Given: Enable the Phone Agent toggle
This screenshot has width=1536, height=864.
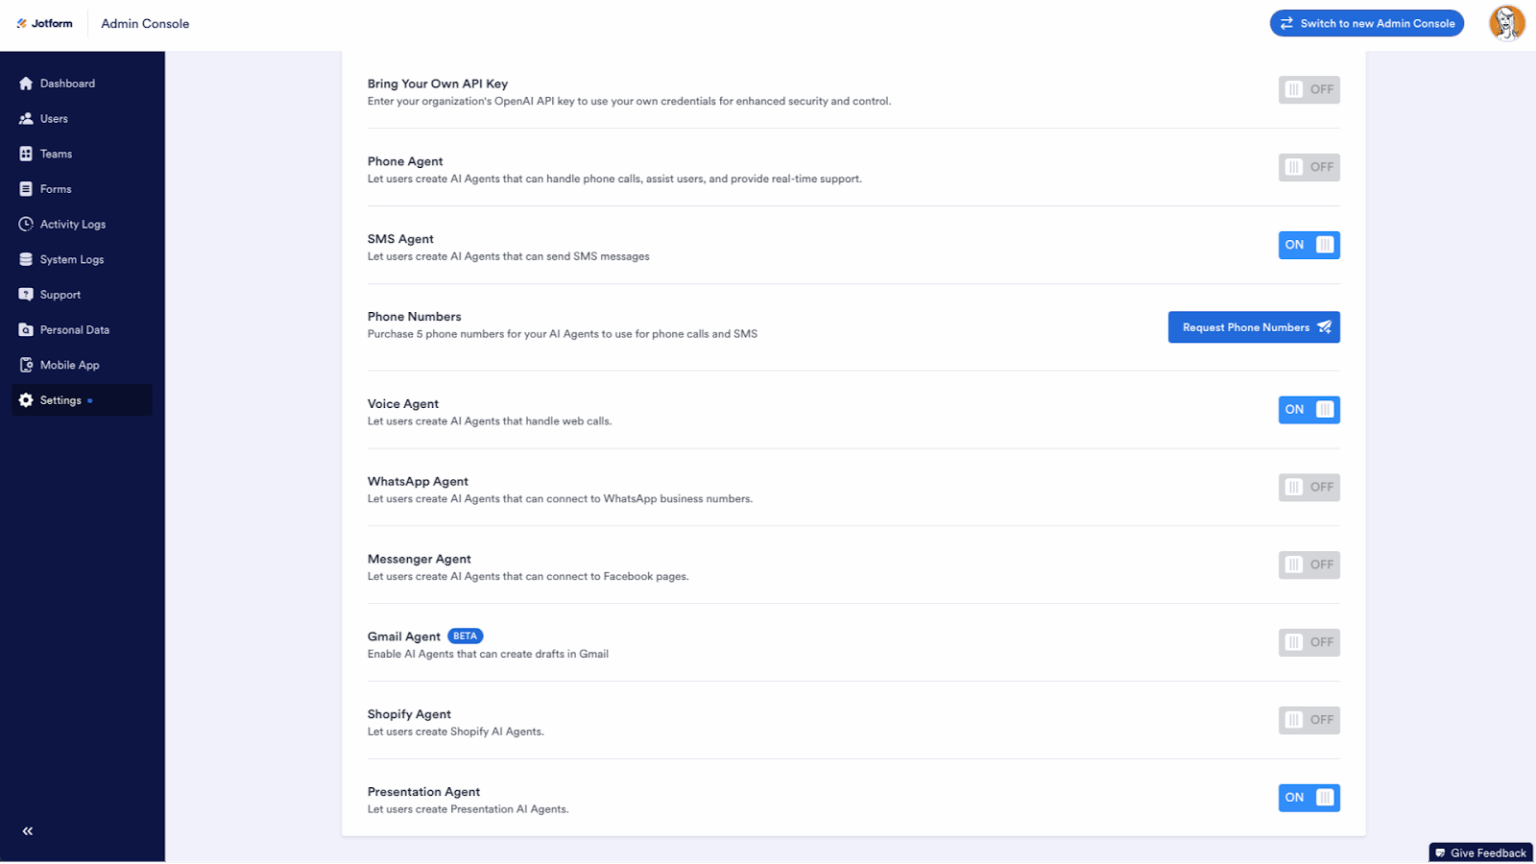Looking at the screenshot, I should (x=1309, y=167).
